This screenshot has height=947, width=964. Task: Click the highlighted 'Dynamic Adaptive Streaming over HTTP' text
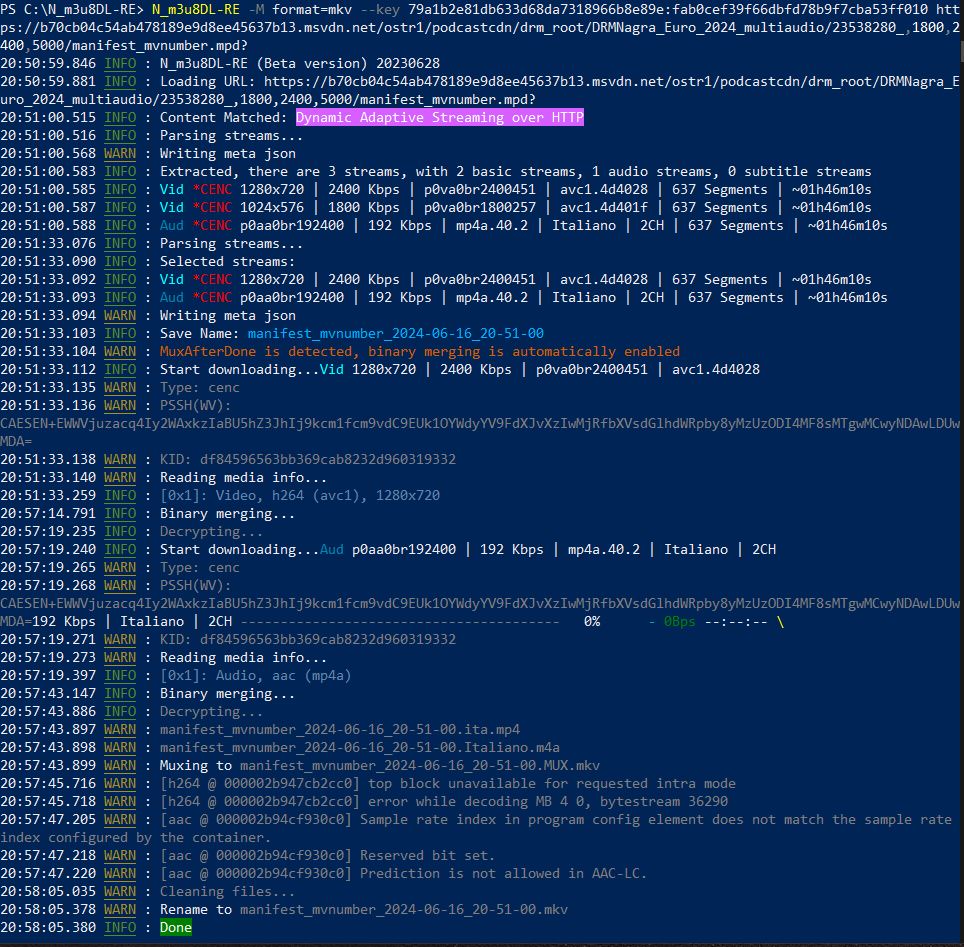coord(440,117)
